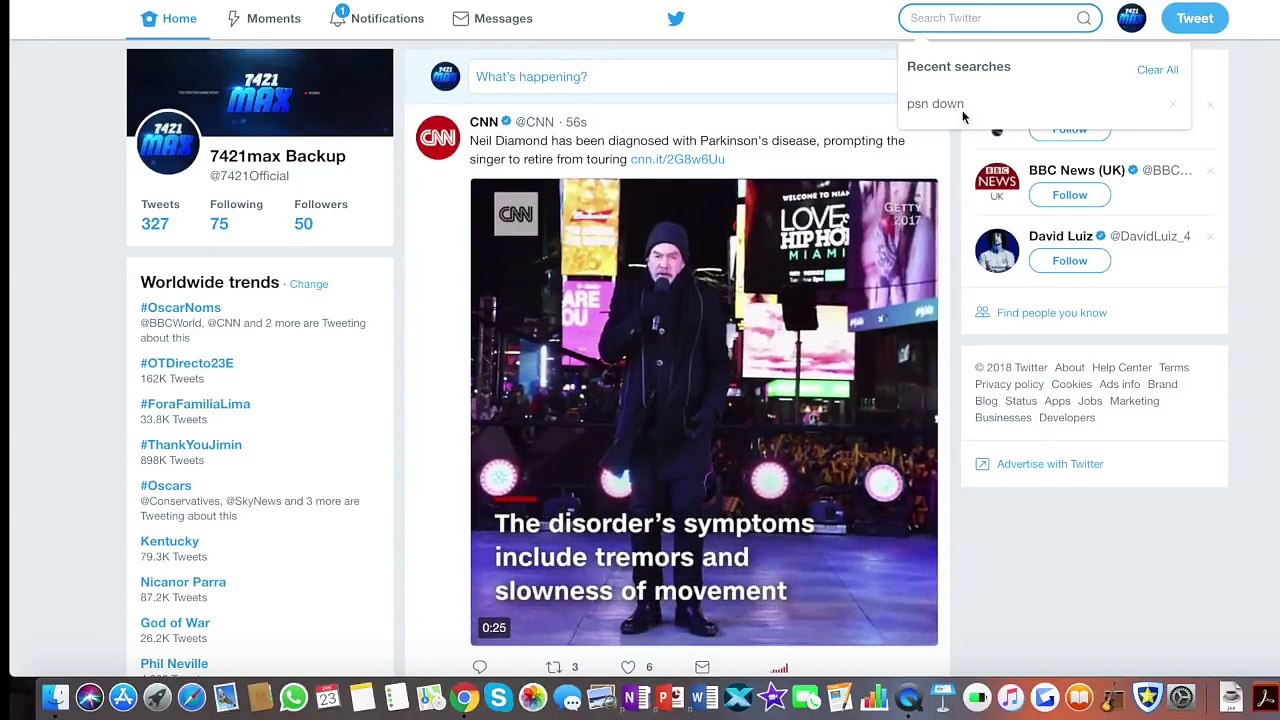Open the #OscarNoms trending hashtag
The image size is (1280, 720).
click(x=180, y=308)
